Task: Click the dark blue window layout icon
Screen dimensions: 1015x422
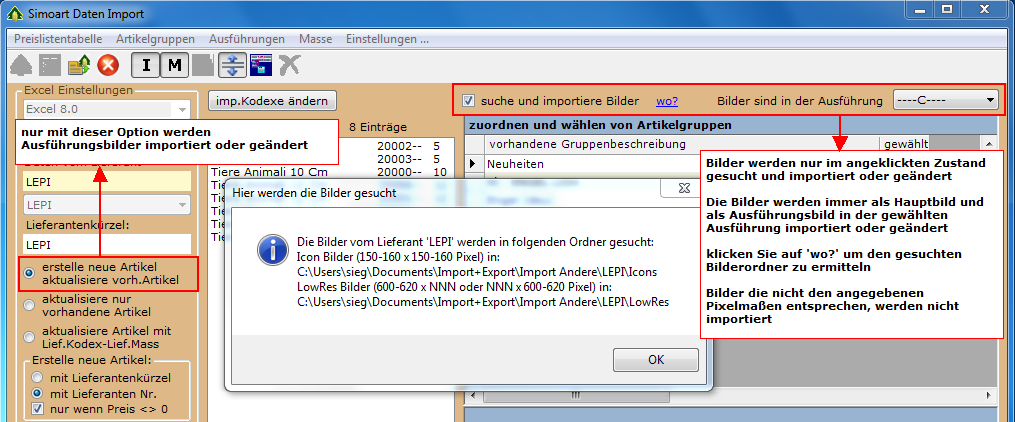Action: 261,66
